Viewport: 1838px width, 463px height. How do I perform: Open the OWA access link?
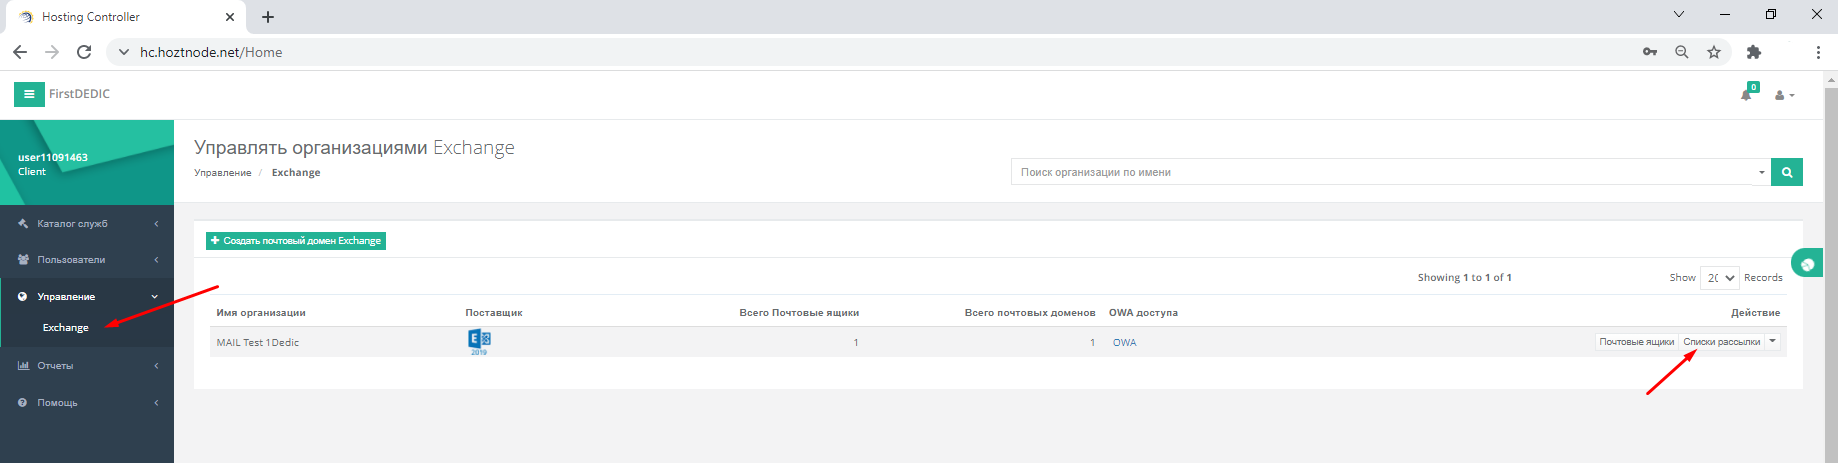1124,342
